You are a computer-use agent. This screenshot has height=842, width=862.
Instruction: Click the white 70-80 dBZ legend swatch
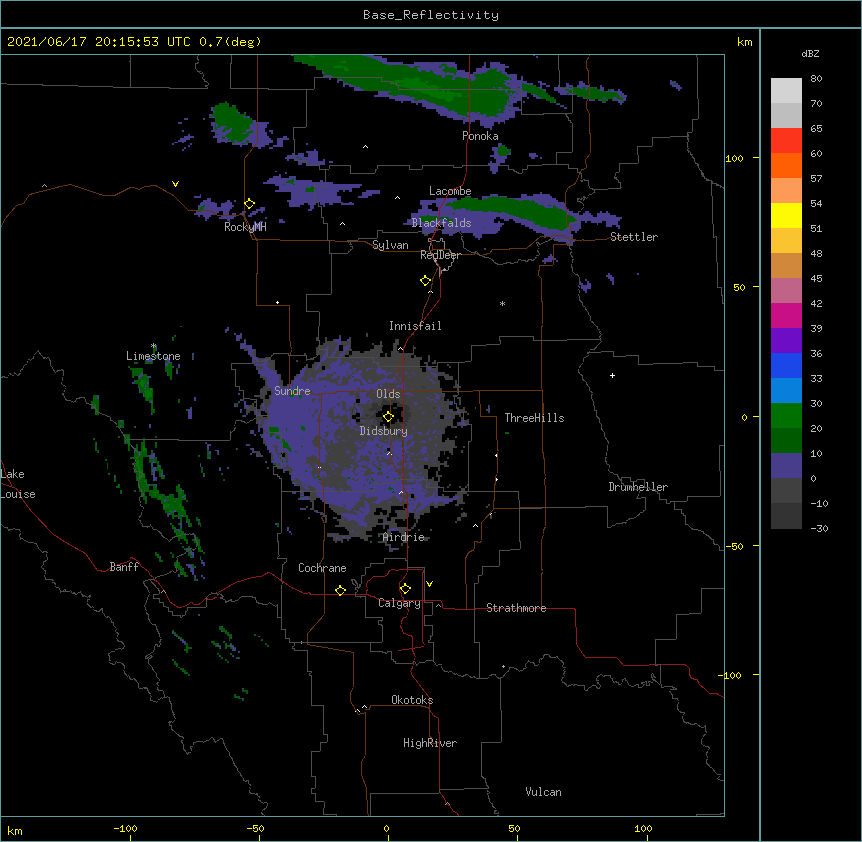786,91
